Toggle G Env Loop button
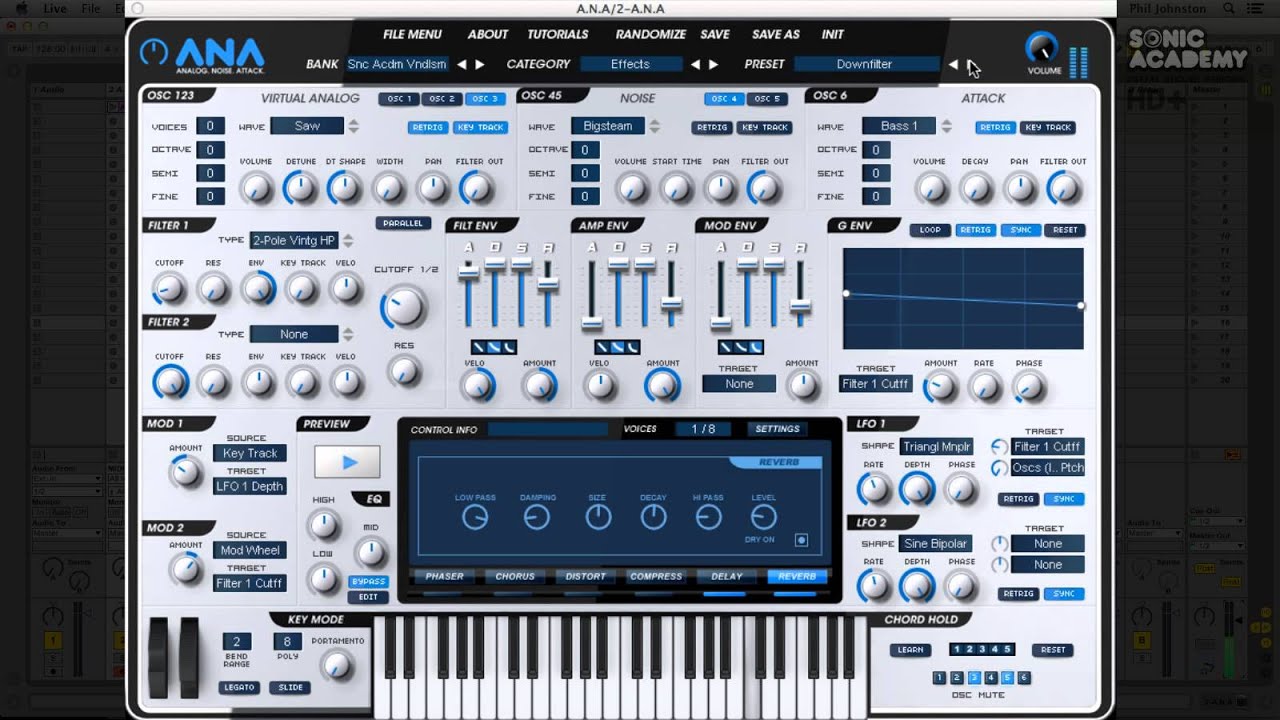This screenshot has width=1280, height=720. (x=930, y=230)
